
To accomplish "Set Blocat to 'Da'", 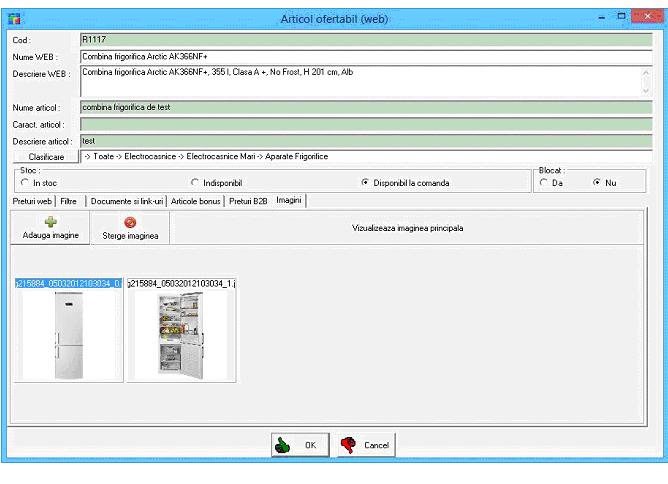I will point(544,183).
